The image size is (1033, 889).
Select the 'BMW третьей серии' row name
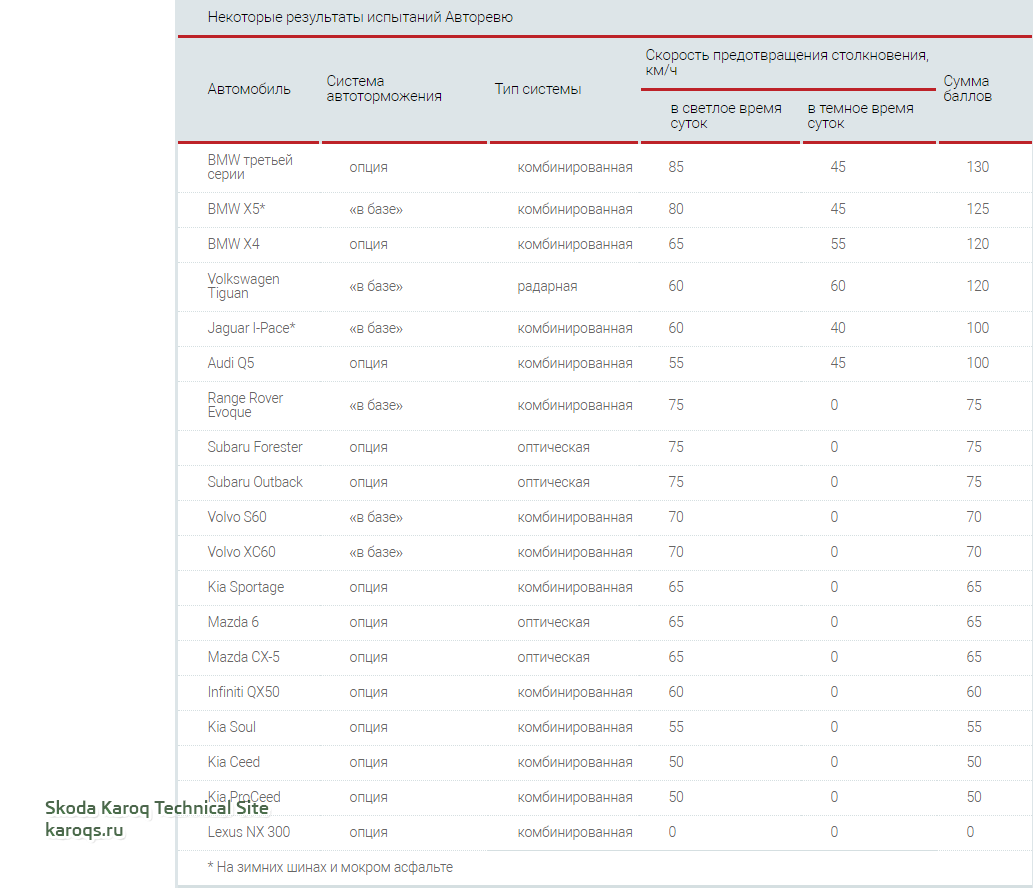250,167
